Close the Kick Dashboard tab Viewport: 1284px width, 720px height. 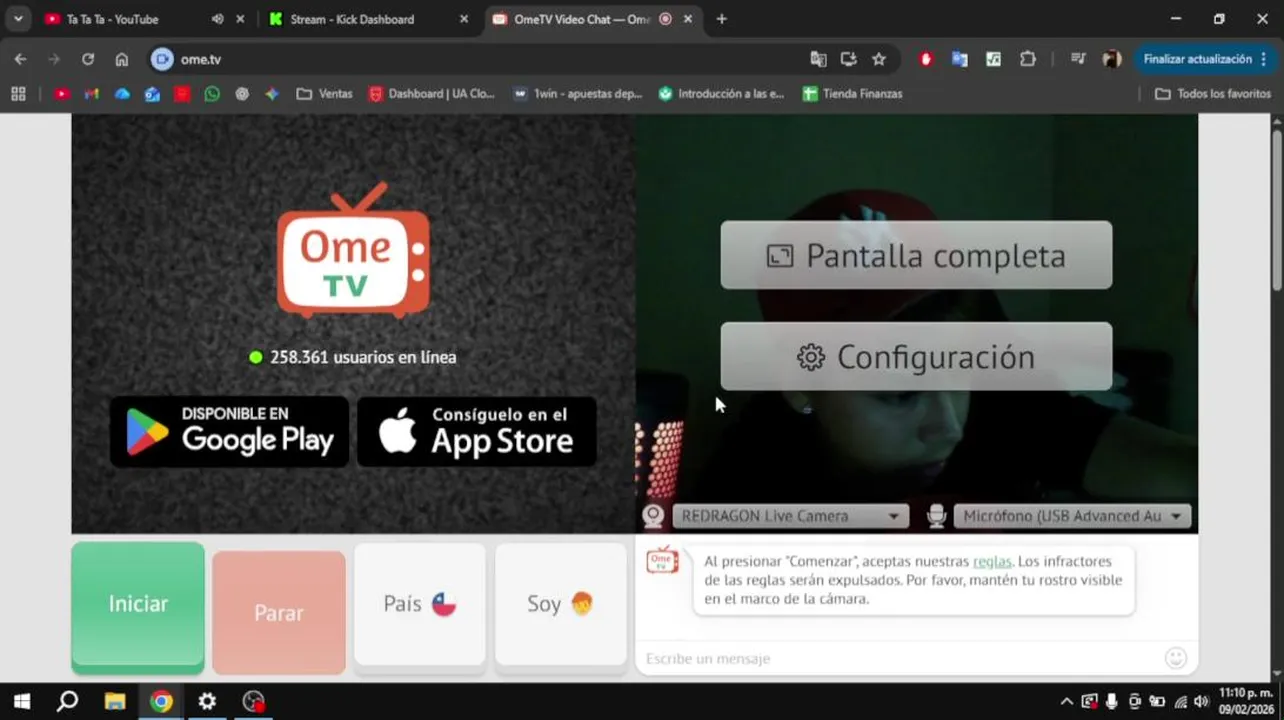point(464,19)
